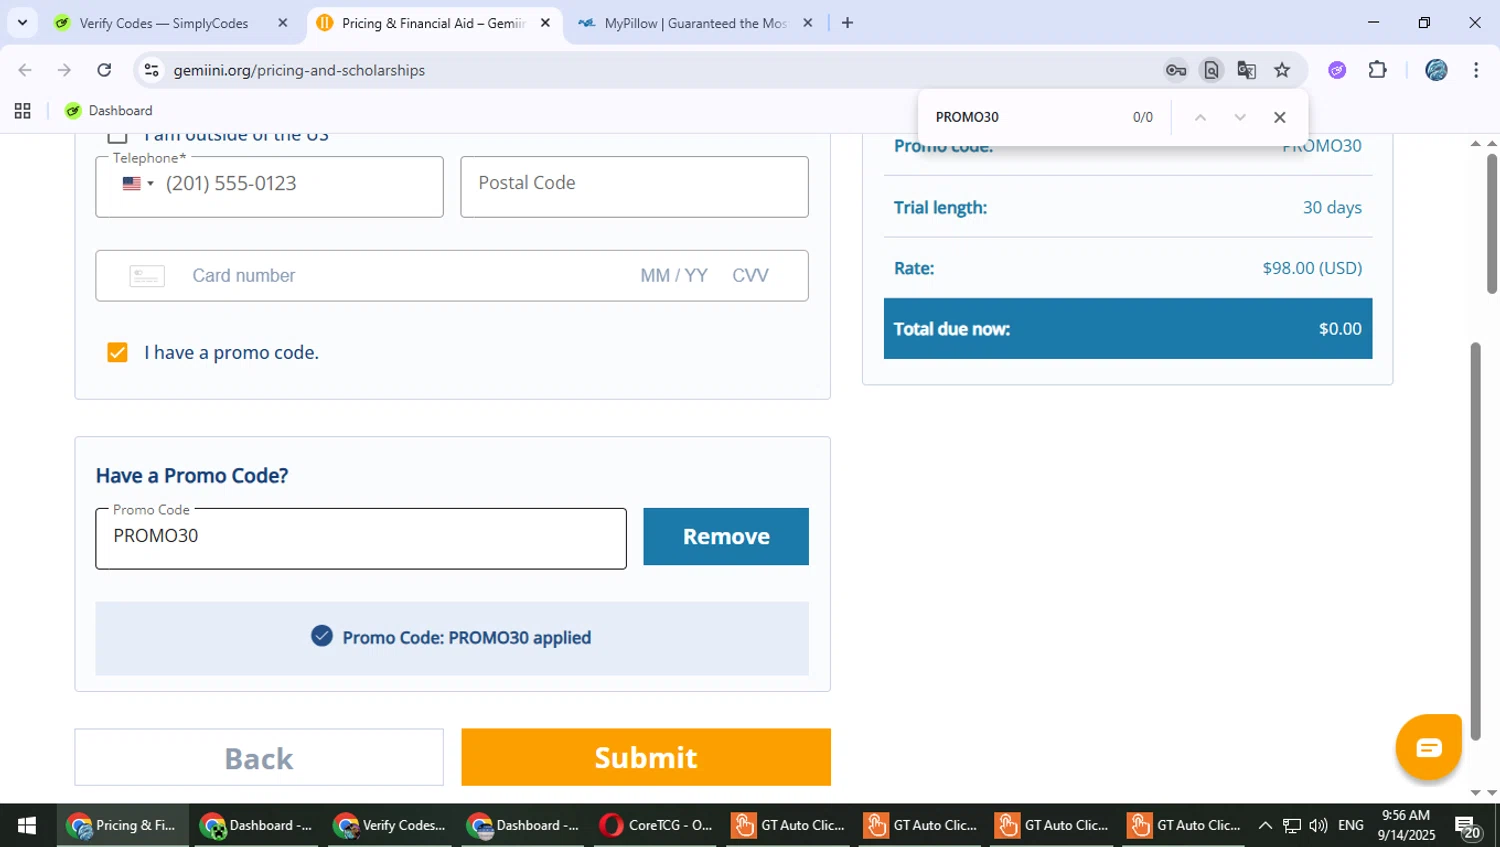Expand the country flag phone code dropdown
The height and width of the screenshot is (847, 1500).
pyautogui.click(x=138, y=184)
